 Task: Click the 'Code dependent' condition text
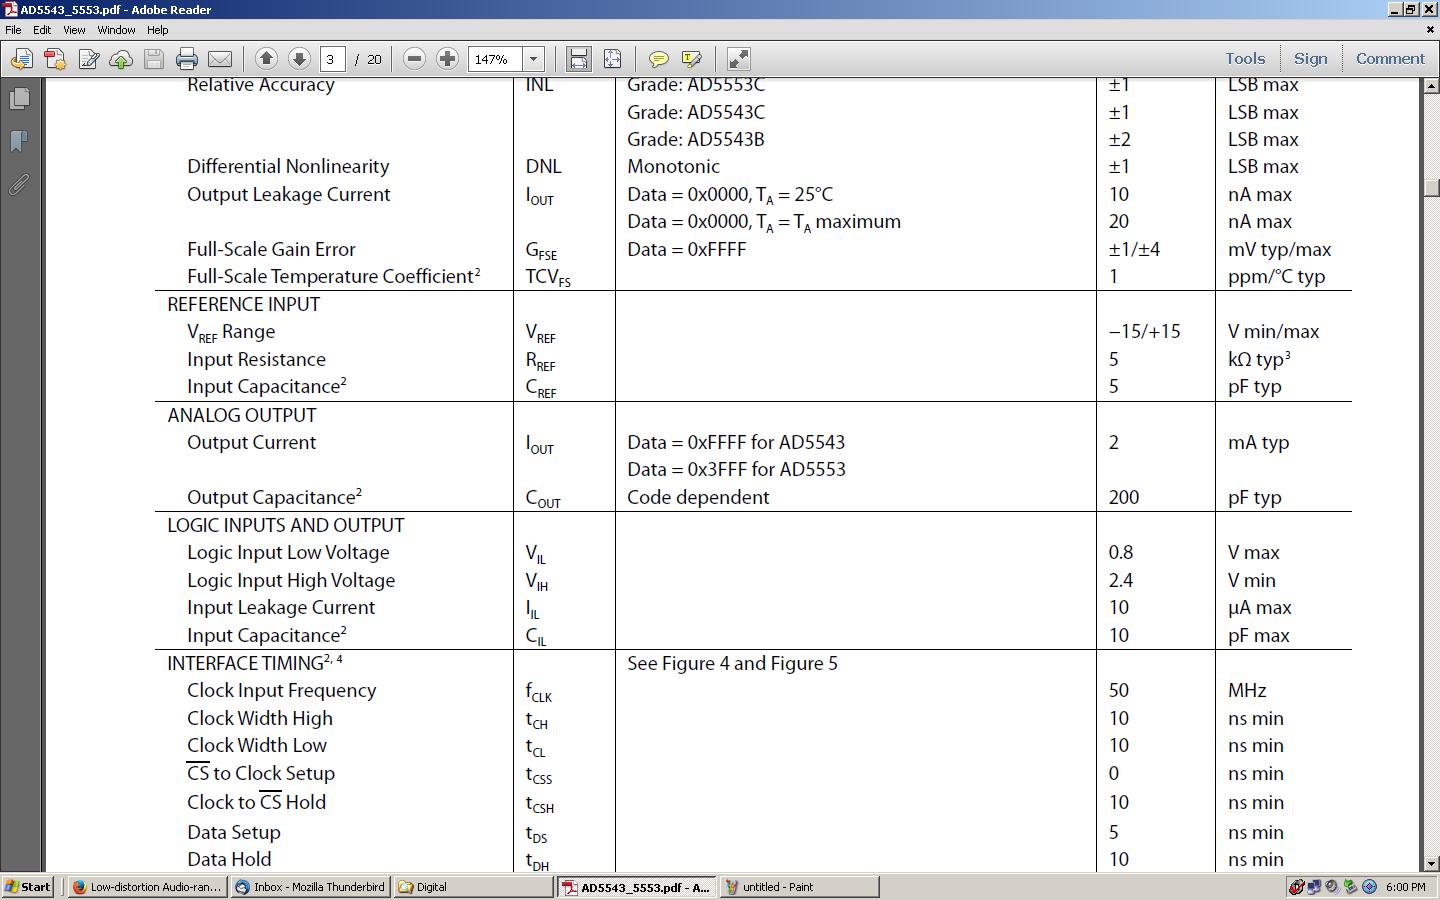coord(698,497)
